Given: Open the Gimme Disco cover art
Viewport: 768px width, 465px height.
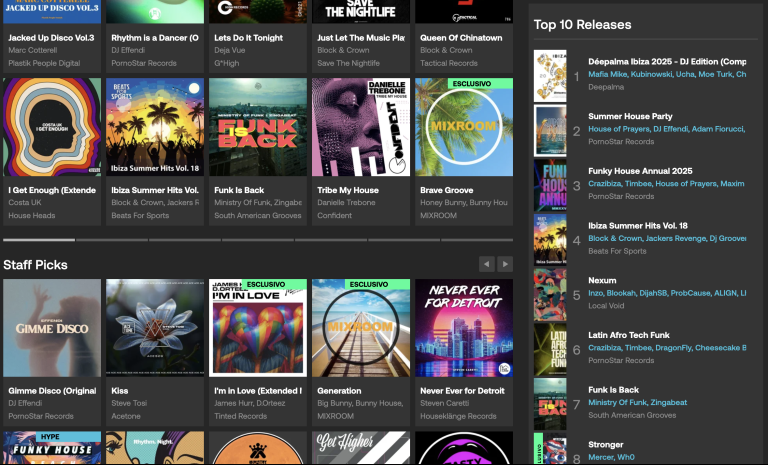Looking at the screenshot, I should pyautogui.click(x=52, y=328).
